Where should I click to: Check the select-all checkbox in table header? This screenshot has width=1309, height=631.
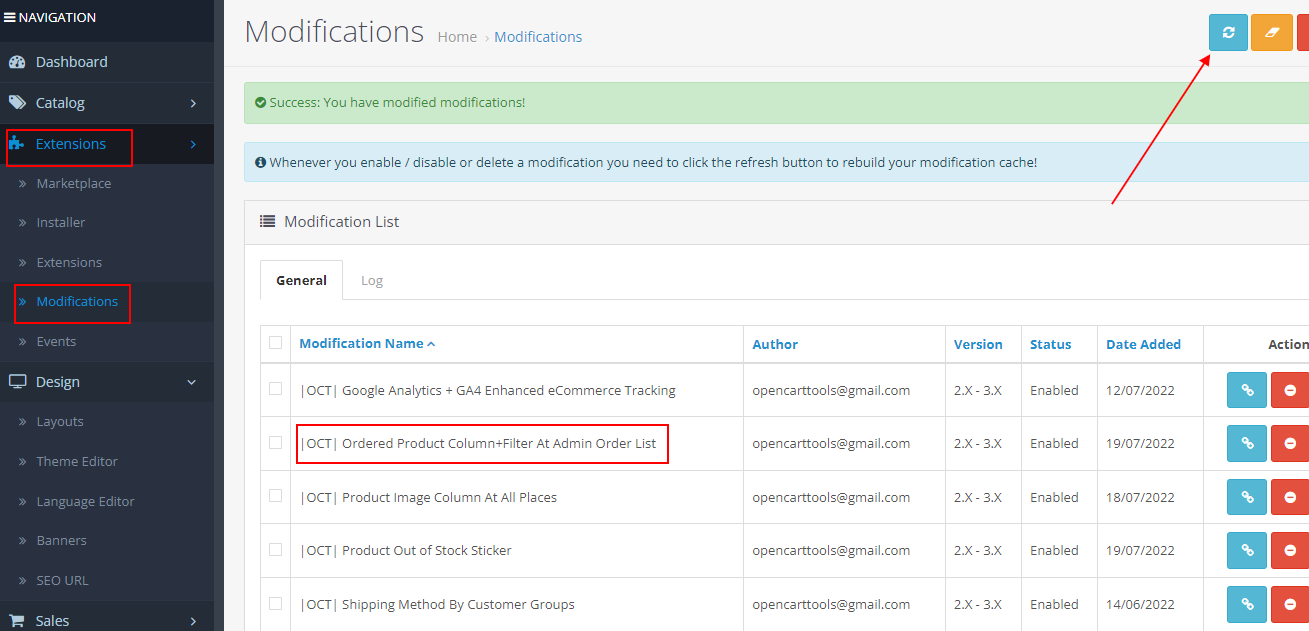point(275,342)
